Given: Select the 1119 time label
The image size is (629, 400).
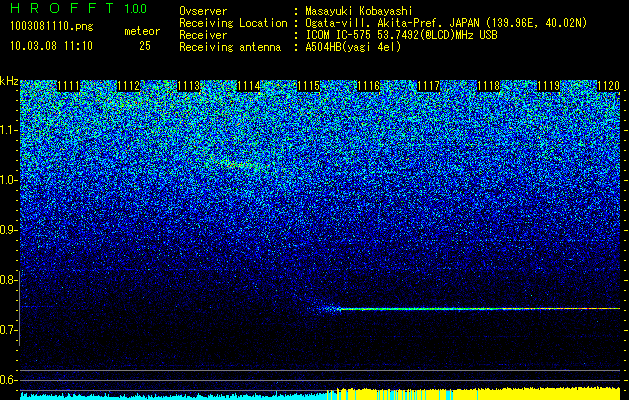Looking at the screenshot, I should pyautogui.click(x=548, y=86).
